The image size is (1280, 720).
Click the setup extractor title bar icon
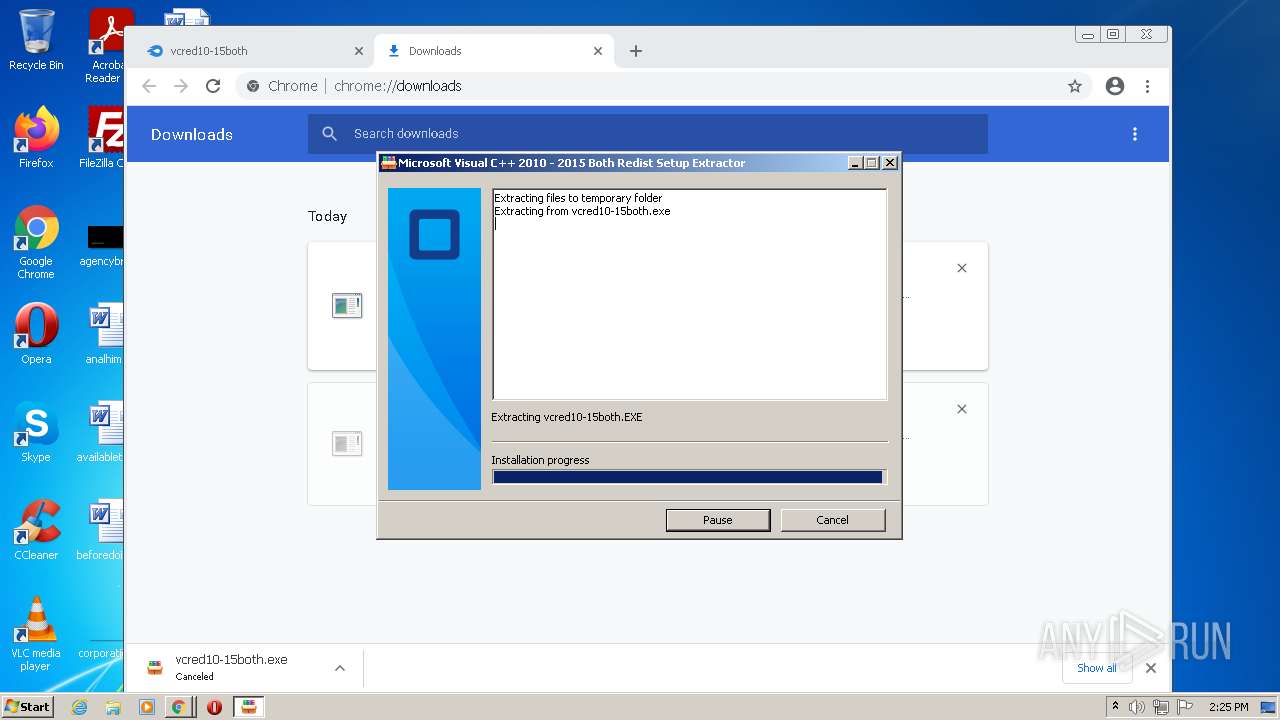point(389,163)
